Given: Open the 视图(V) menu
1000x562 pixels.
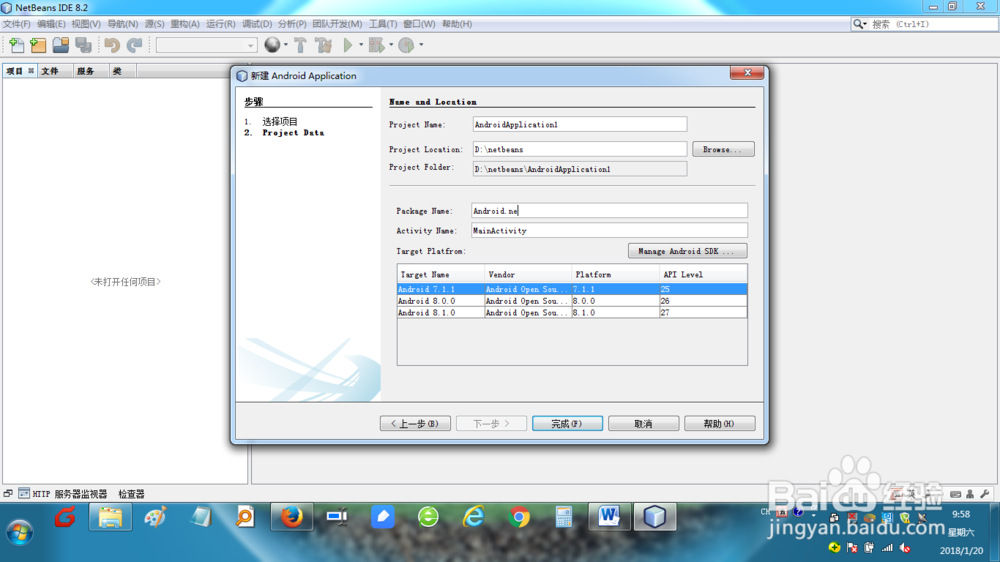Looking at the screenshot, I should tap(86, 24).
